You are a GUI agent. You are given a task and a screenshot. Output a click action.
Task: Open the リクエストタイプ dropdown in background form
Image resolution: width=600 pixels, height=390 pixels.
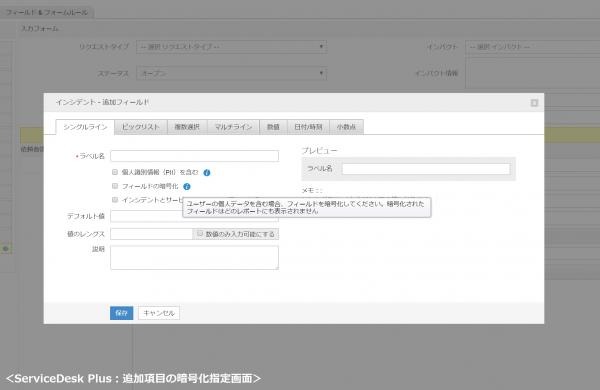point(231,47)
